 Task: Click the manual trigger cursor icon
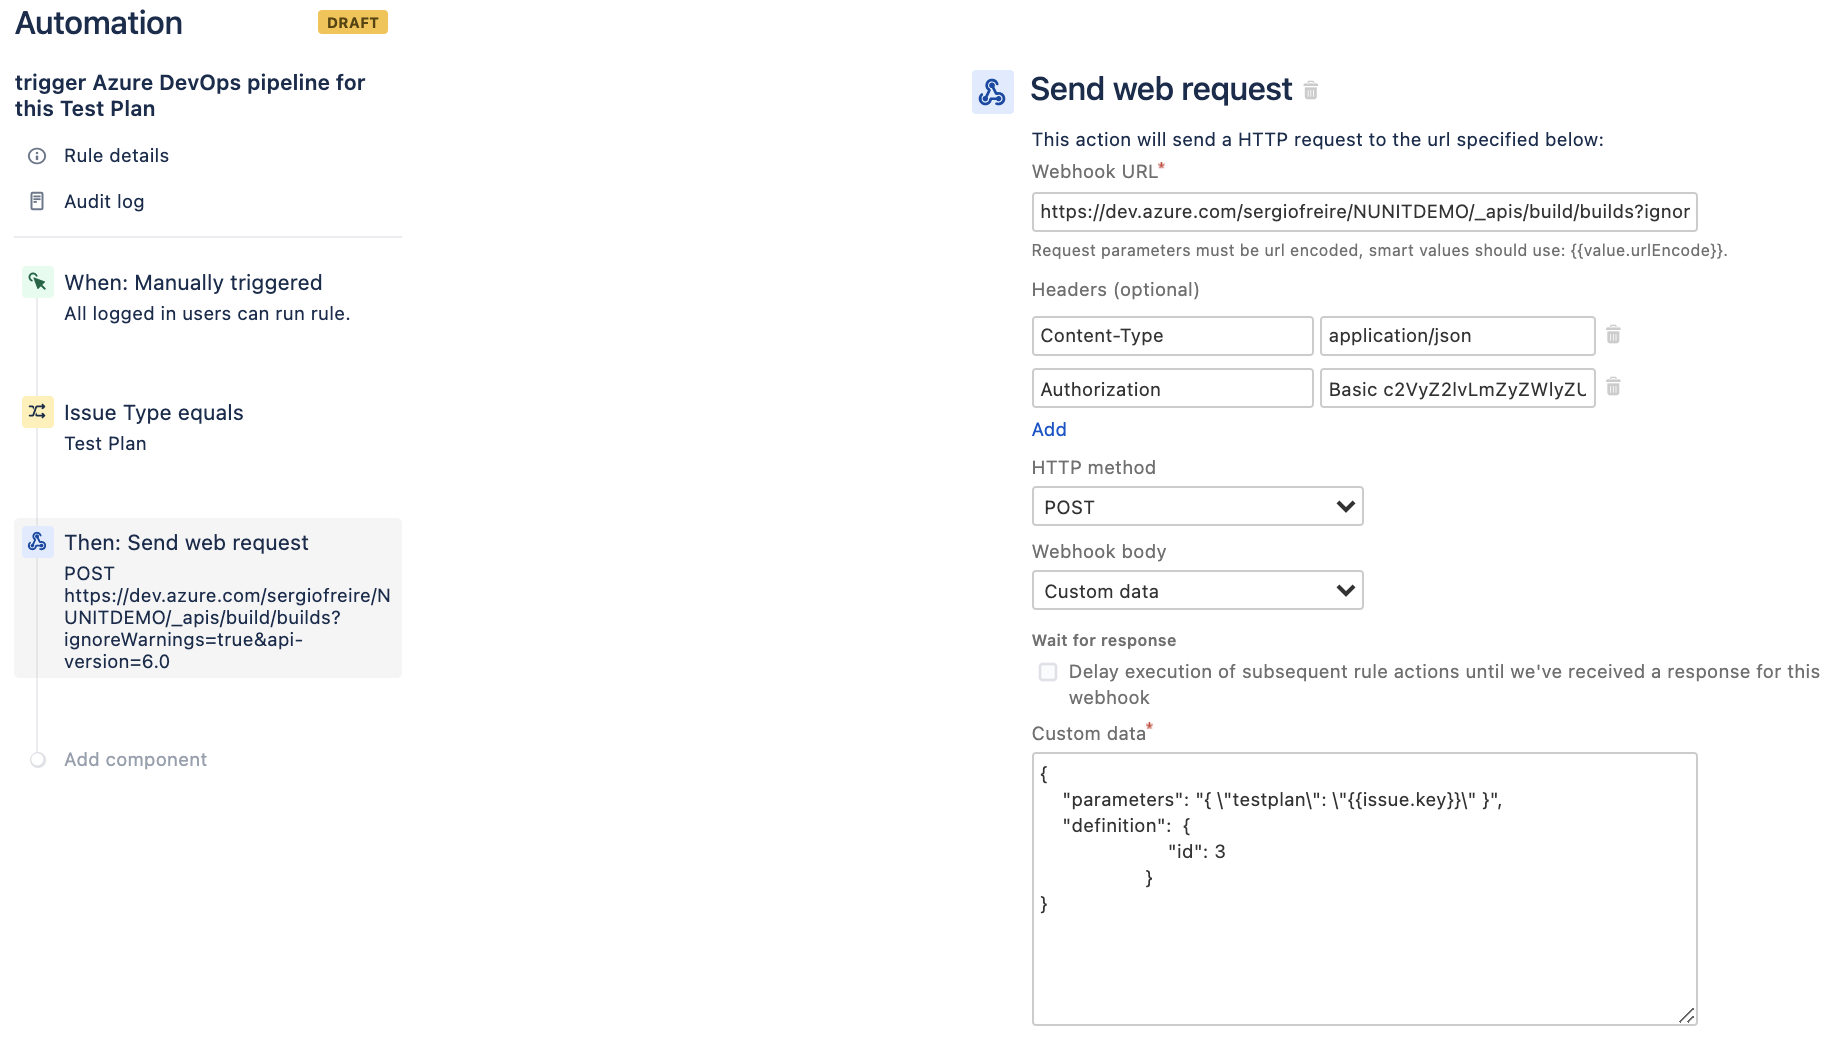click(x=38, y=282)
